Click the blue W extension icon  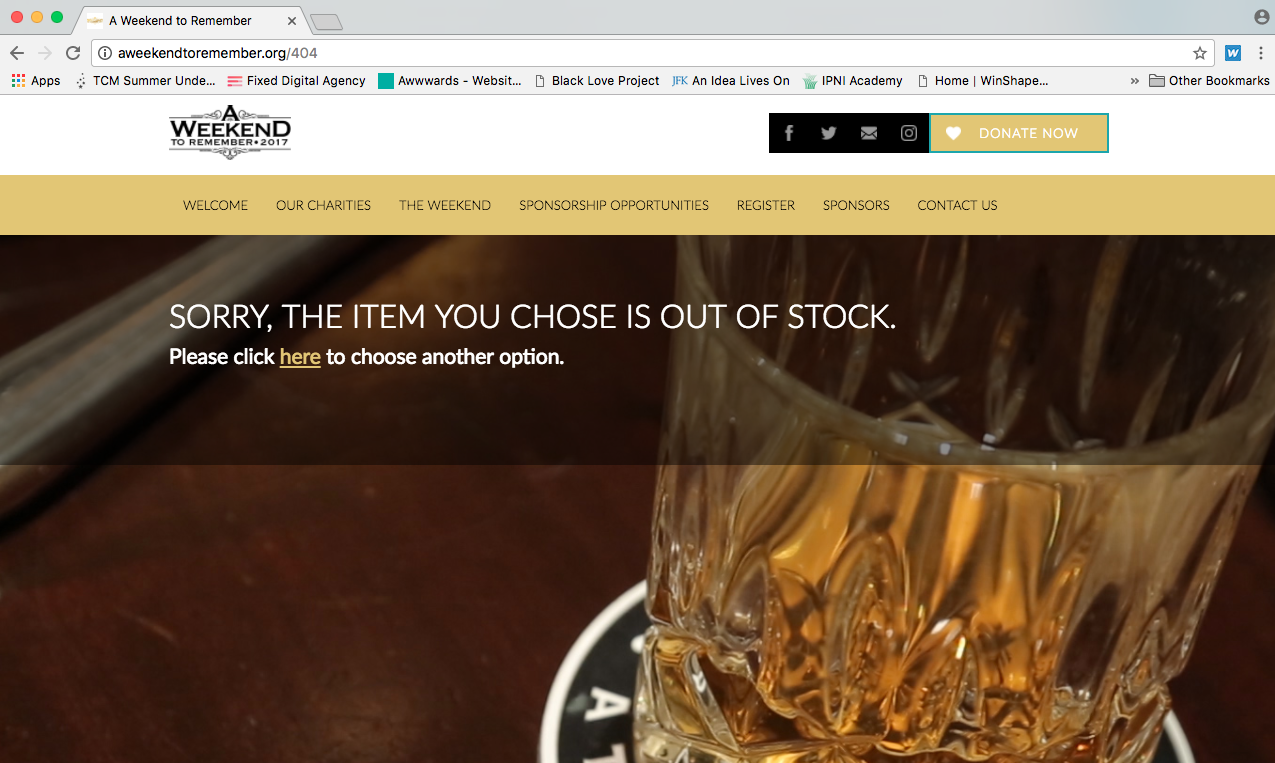click(x=1233, y=53)
